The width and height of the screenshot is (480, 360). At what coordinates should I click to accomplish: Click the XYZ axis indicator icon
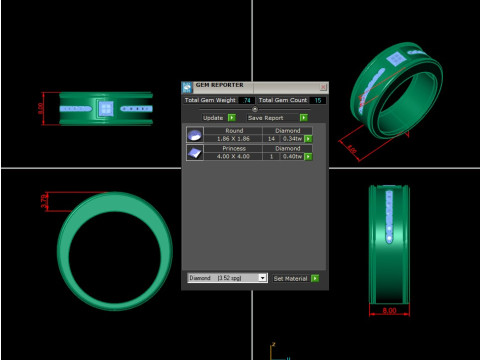tap(279, 352)
